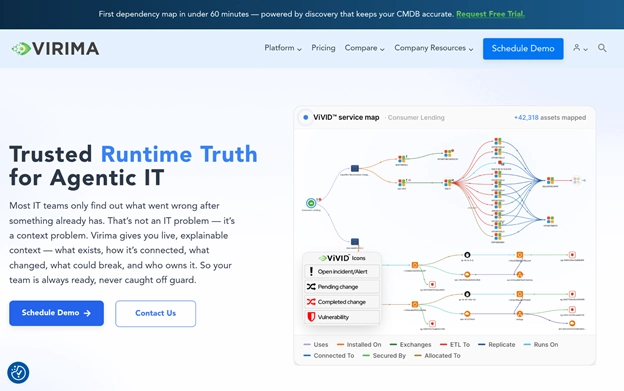Screen dimensions: 624x391
Task: Click the ETL To legend color line
Action: [x=443, y=344]
